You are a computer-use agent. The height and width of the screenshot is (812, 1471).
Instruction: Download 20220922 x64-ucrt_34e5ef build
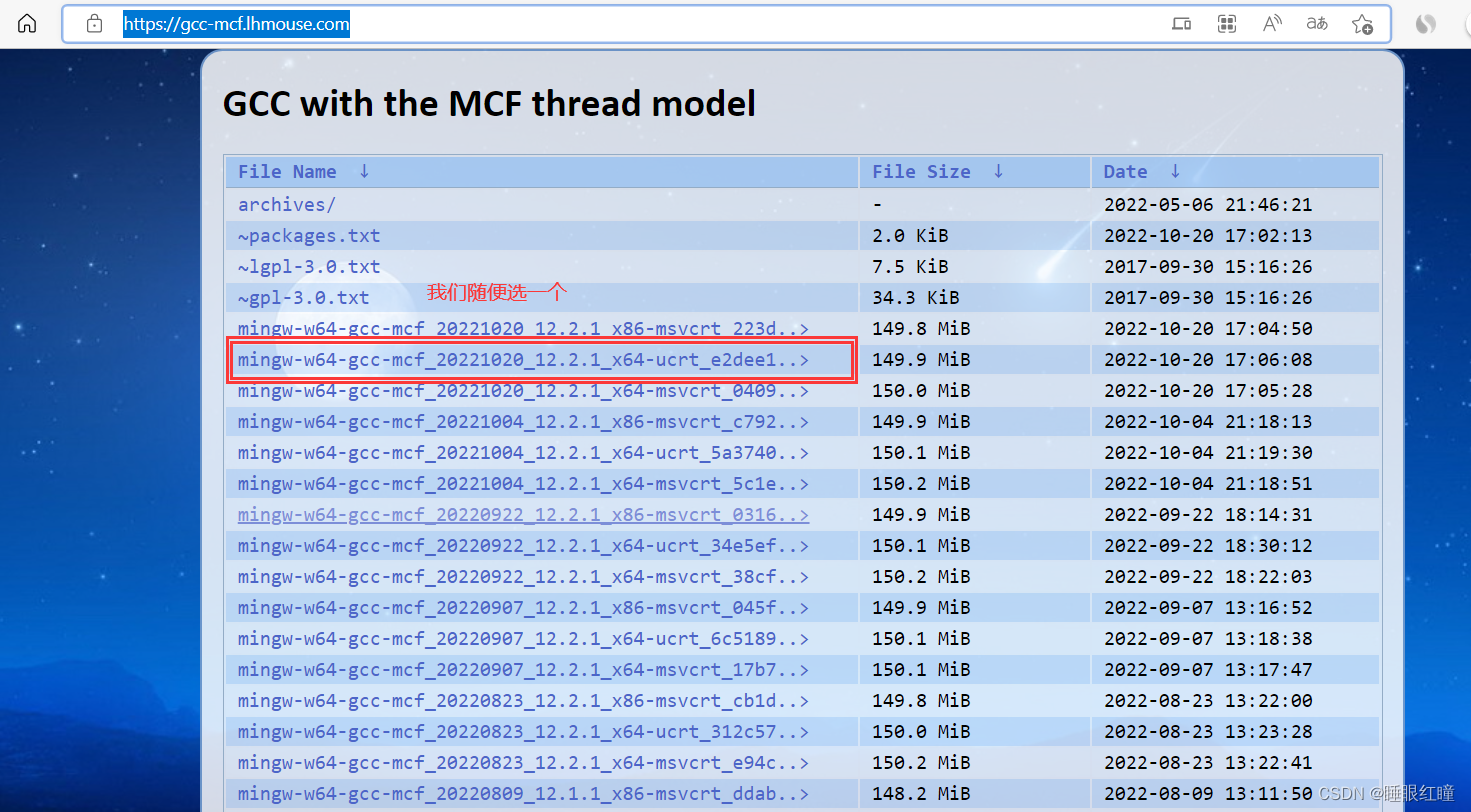[x=523, y=545]
